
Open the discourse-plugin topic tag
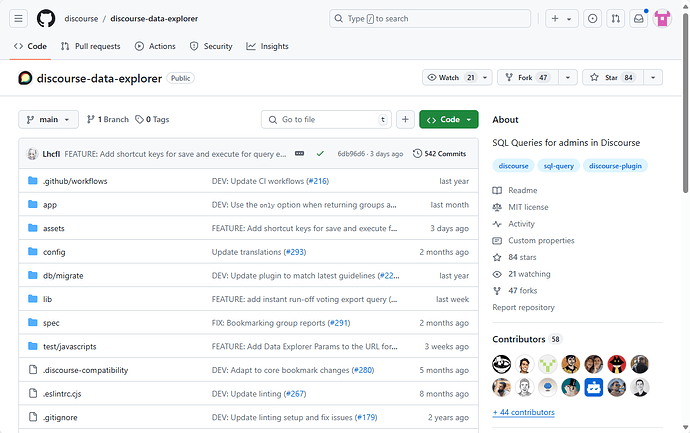[615, 166]
